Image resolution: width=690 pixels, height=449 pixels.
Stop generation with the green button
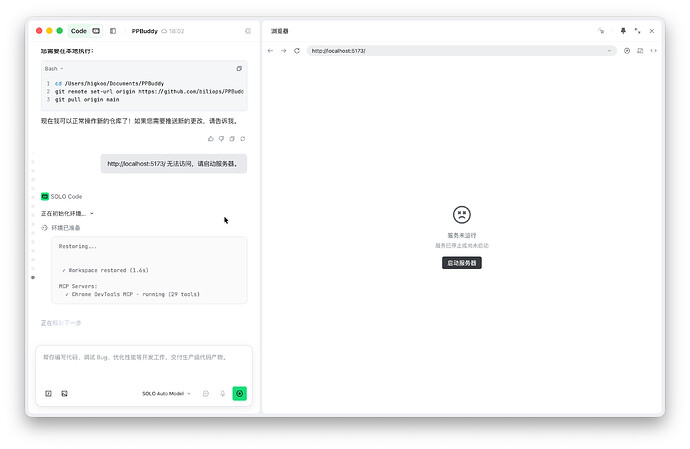[239, 394]
